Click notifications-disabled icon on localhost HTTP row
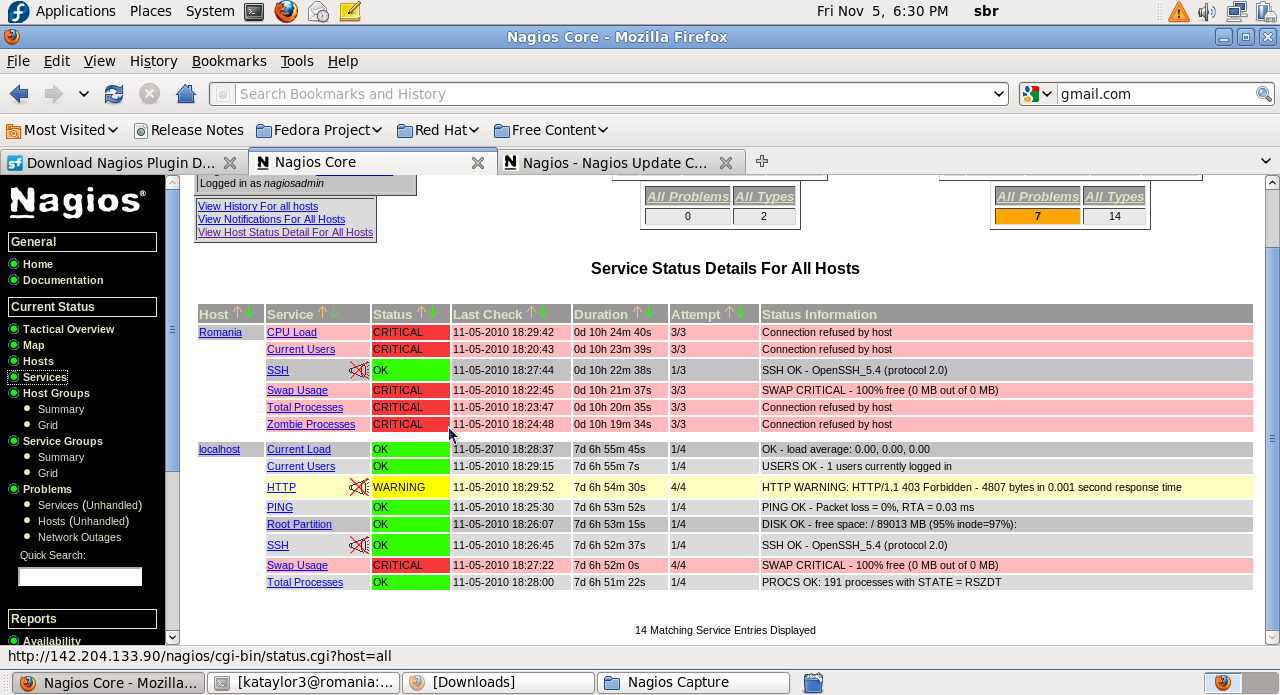Viewport: 1280px width, 695px height. (359, 487)
